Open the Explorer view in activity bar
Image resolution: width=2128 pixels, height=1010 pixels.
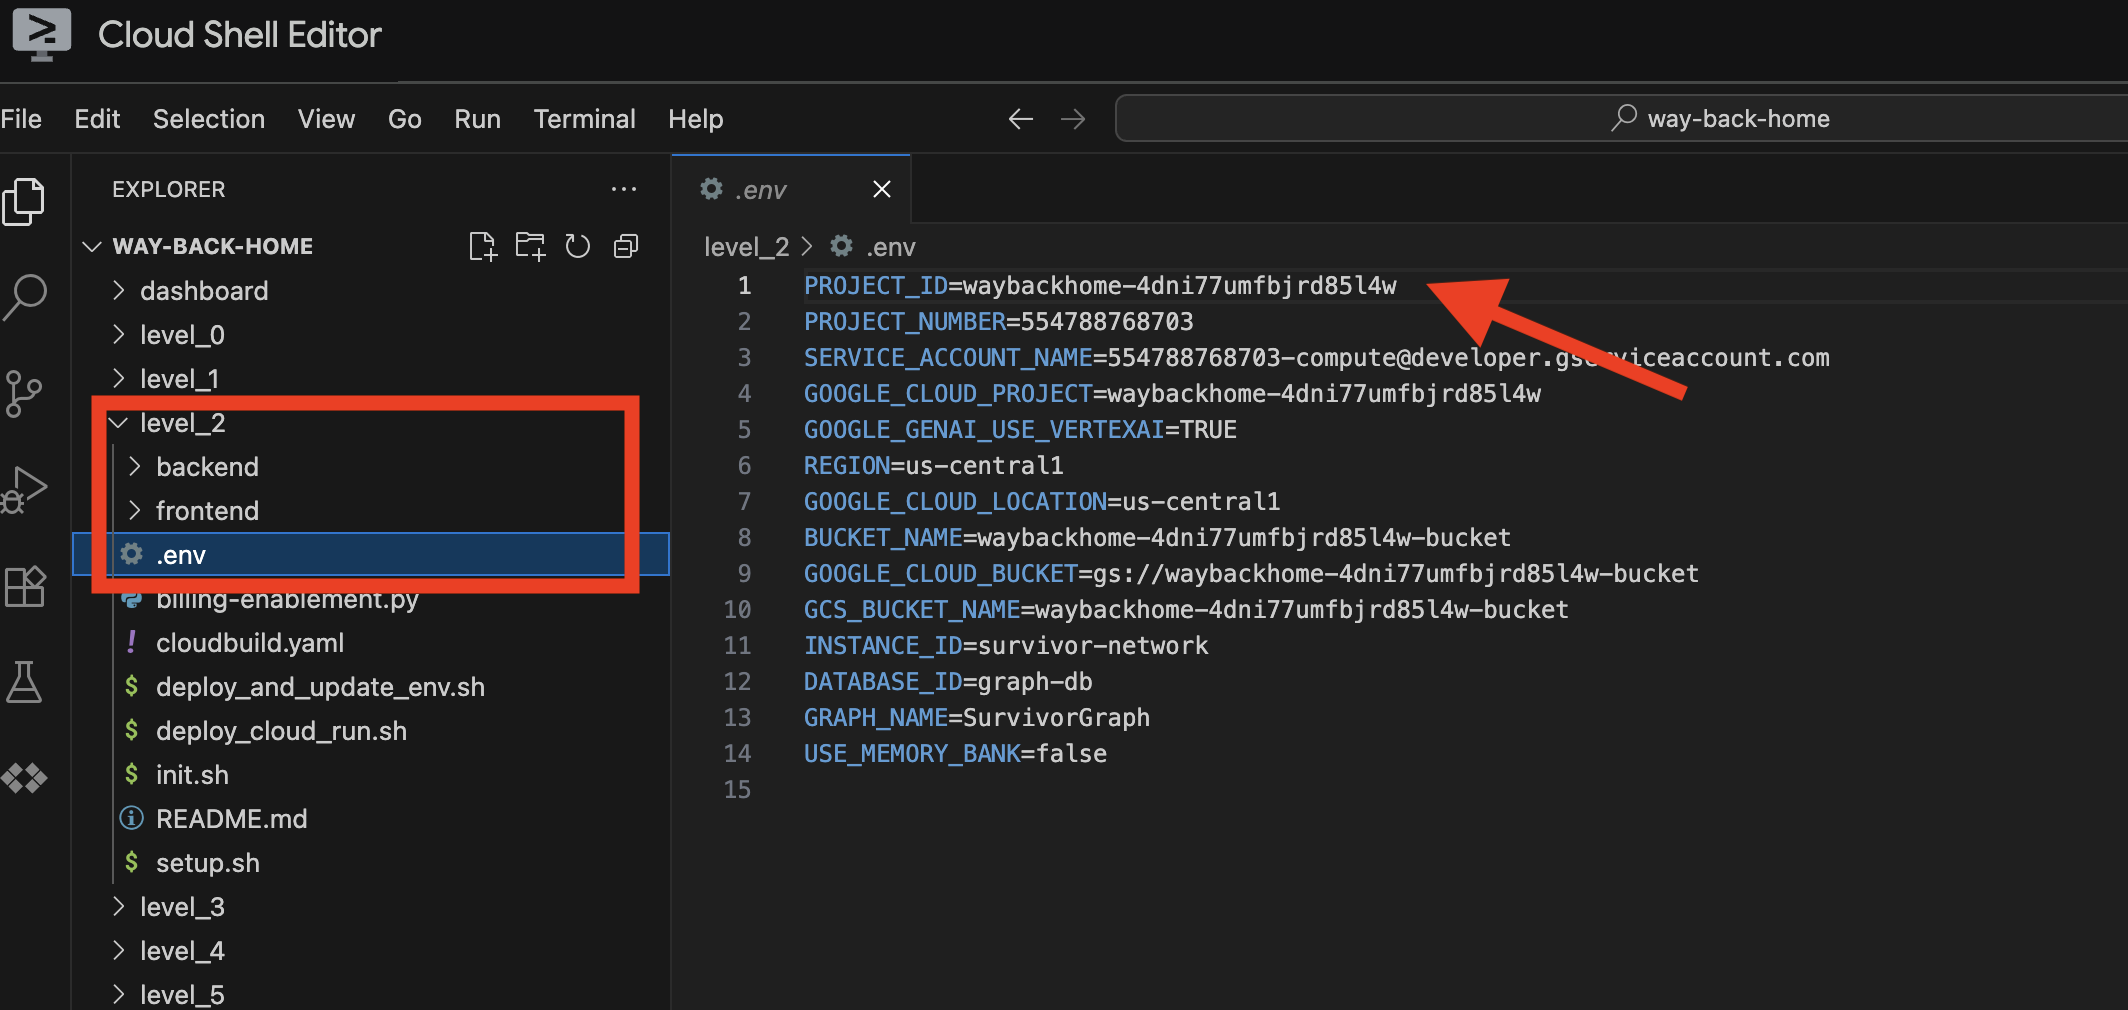click(x=24, y=201)
